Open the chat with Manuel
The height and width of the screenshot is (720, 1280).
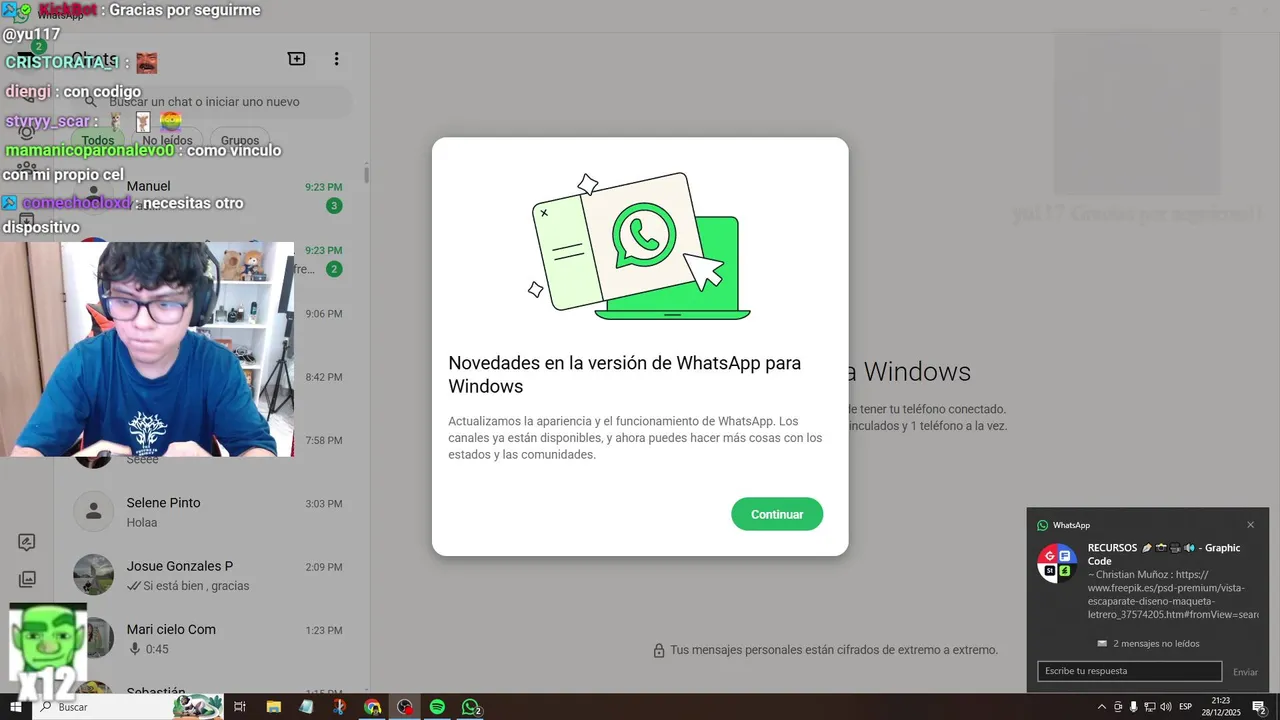(x=212, y=196)
